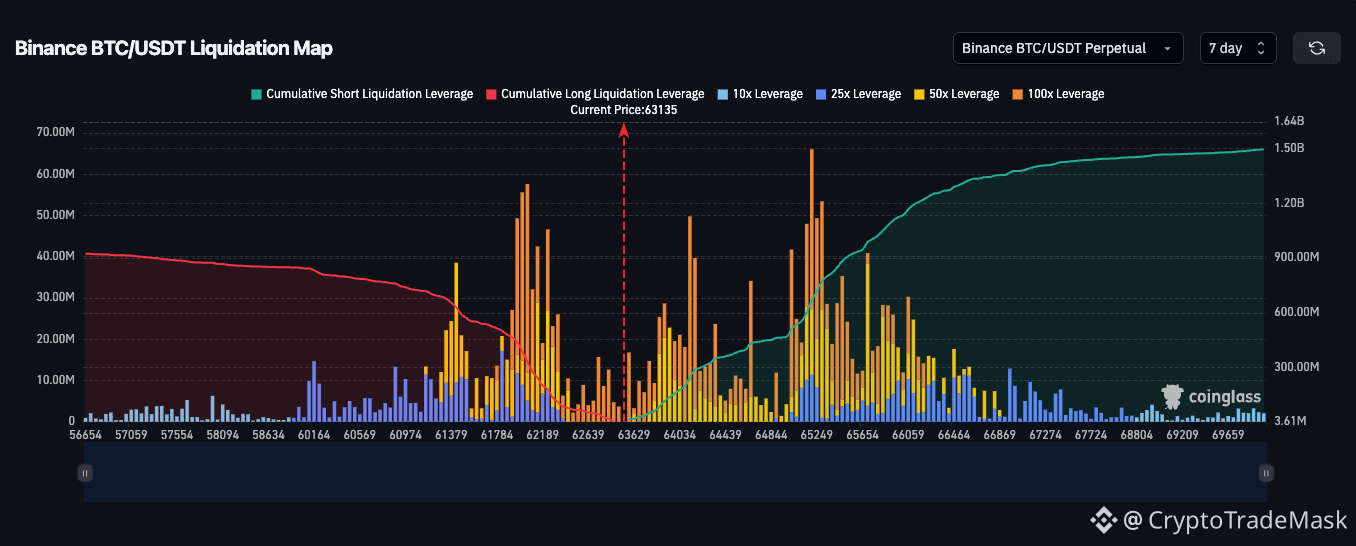Click the refresh chart icon button

pos(1316,48)
